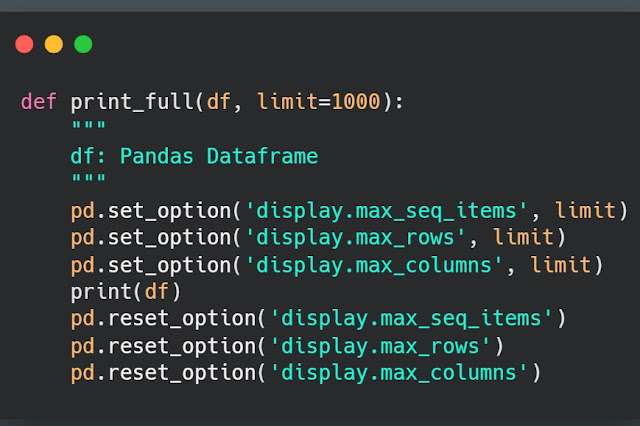
Task: Click 'display.max_columns' in reset_option call
Action: [398, 373]
